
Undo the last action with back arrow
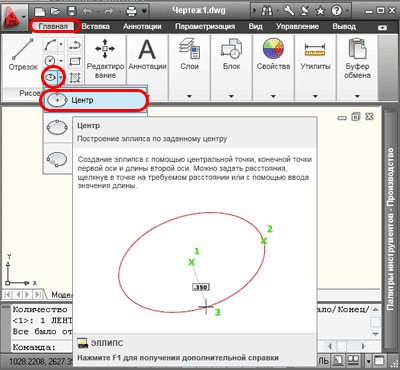(87, 12)
